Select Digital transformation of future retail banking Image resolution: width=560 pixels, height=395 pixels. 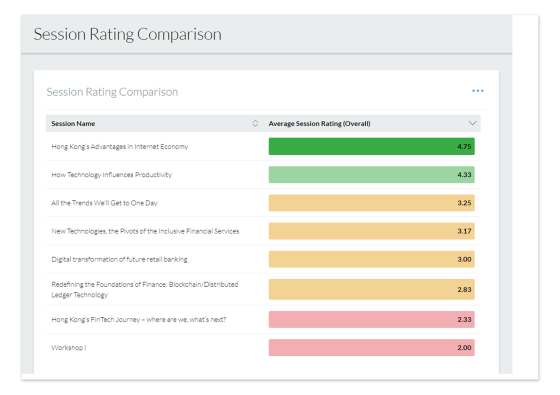pos(119,259)
